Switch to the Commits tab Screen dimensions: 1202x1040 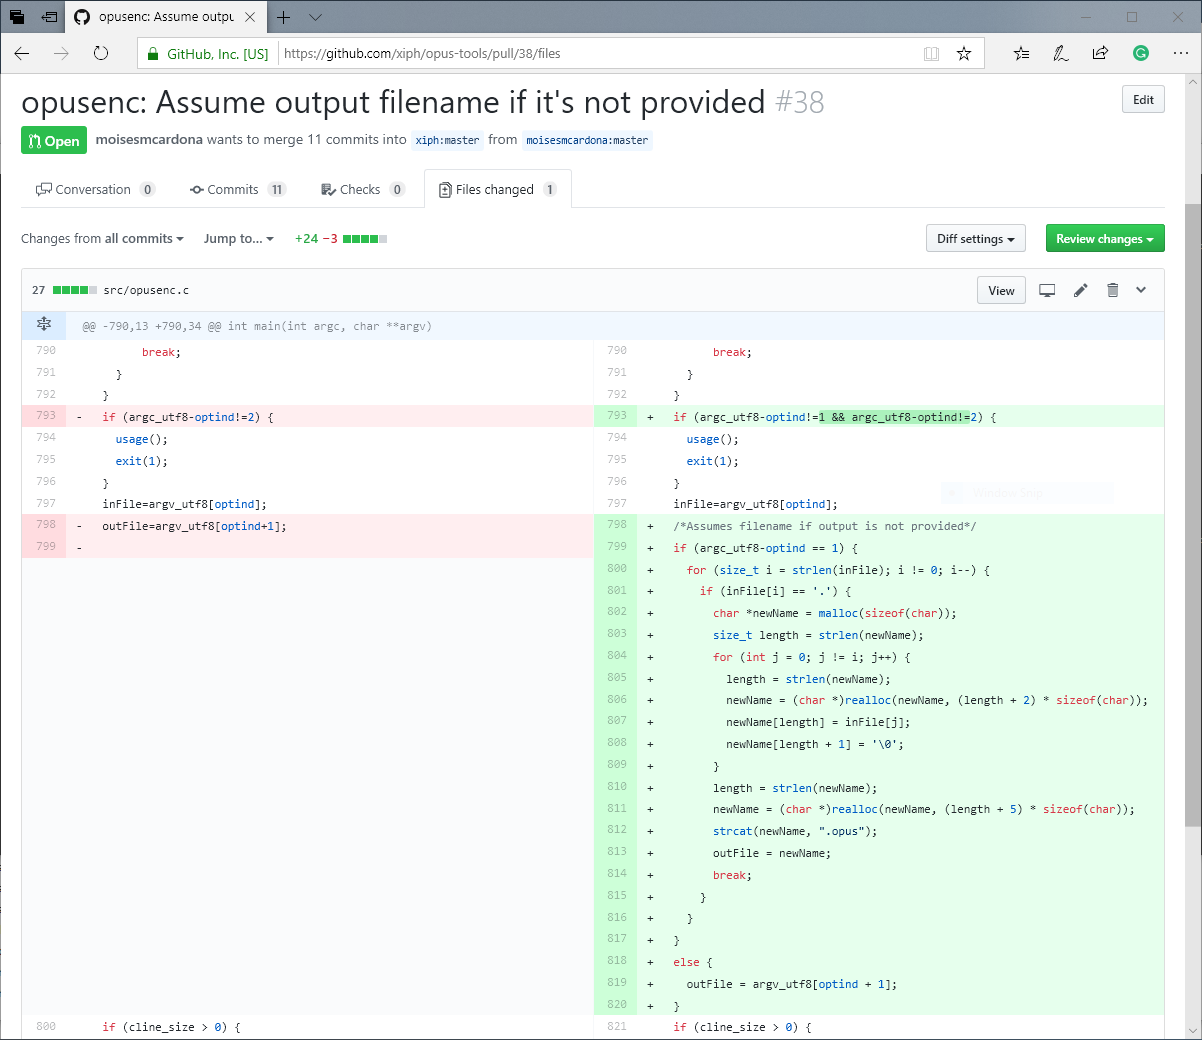[x=238, y=189]
